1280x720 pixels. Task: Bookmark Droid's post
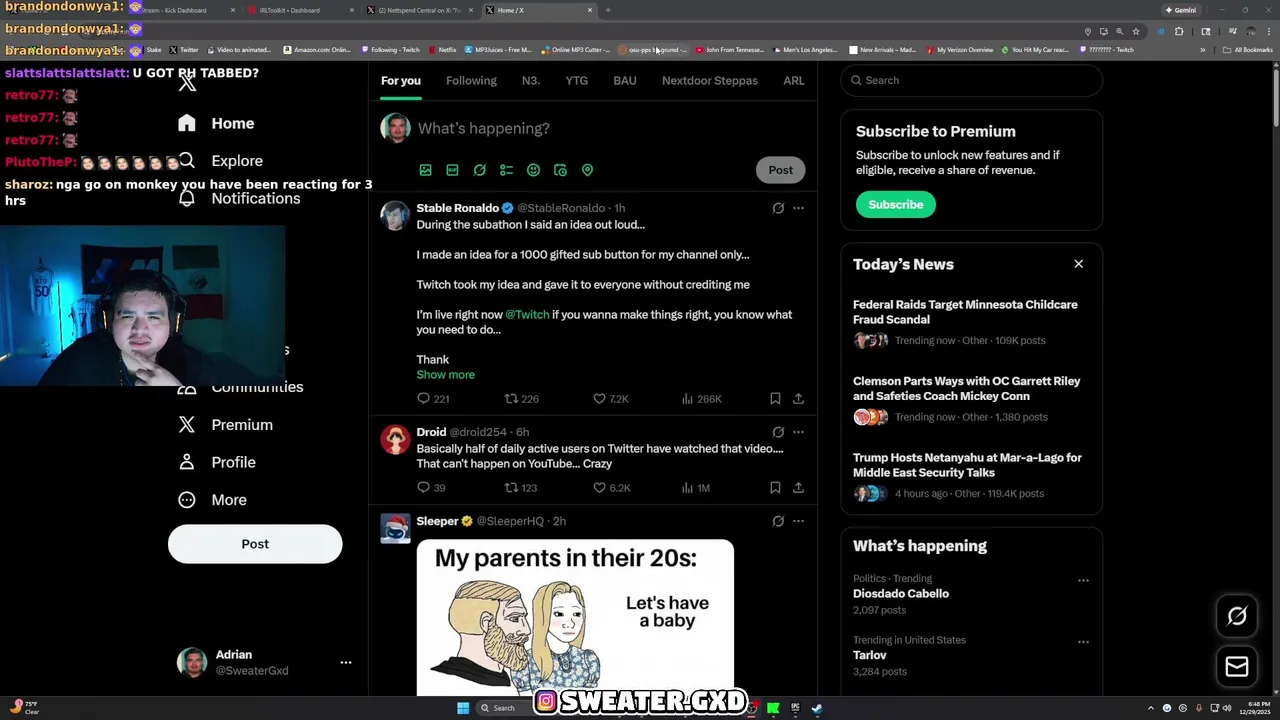(x=775, y=488)
